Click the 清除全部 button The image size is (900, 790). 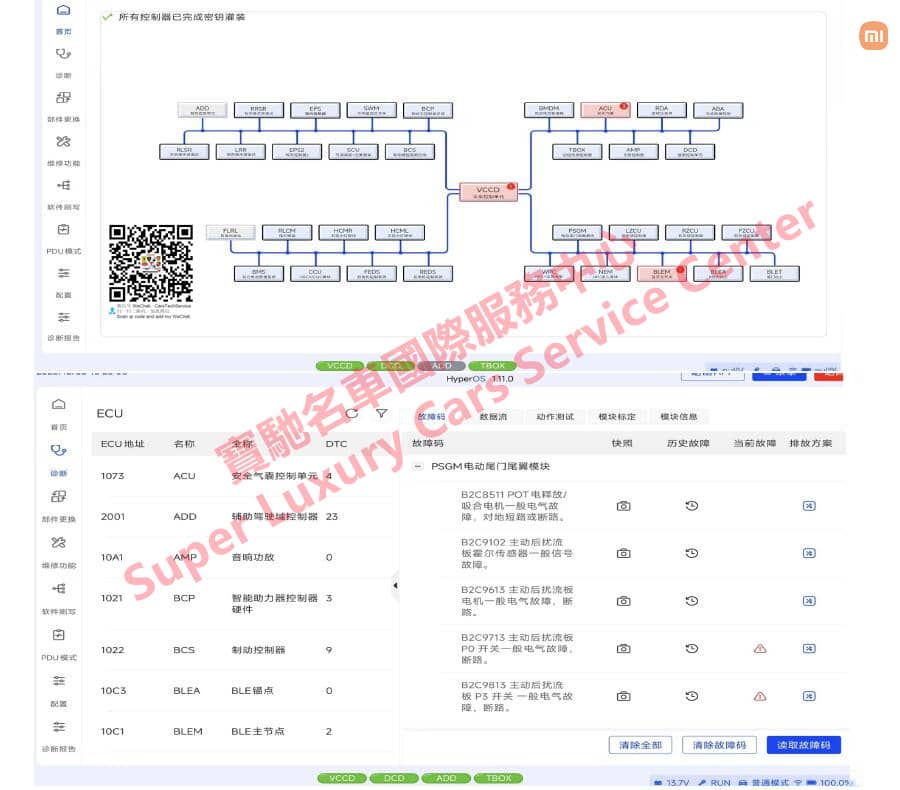click(641, 745)
